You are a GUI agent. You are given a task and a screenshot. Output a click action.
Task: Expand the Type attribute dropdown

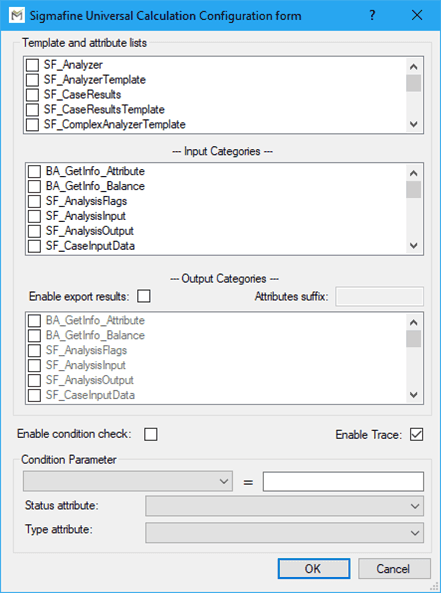pyautogui.click(x=284, y=533)
